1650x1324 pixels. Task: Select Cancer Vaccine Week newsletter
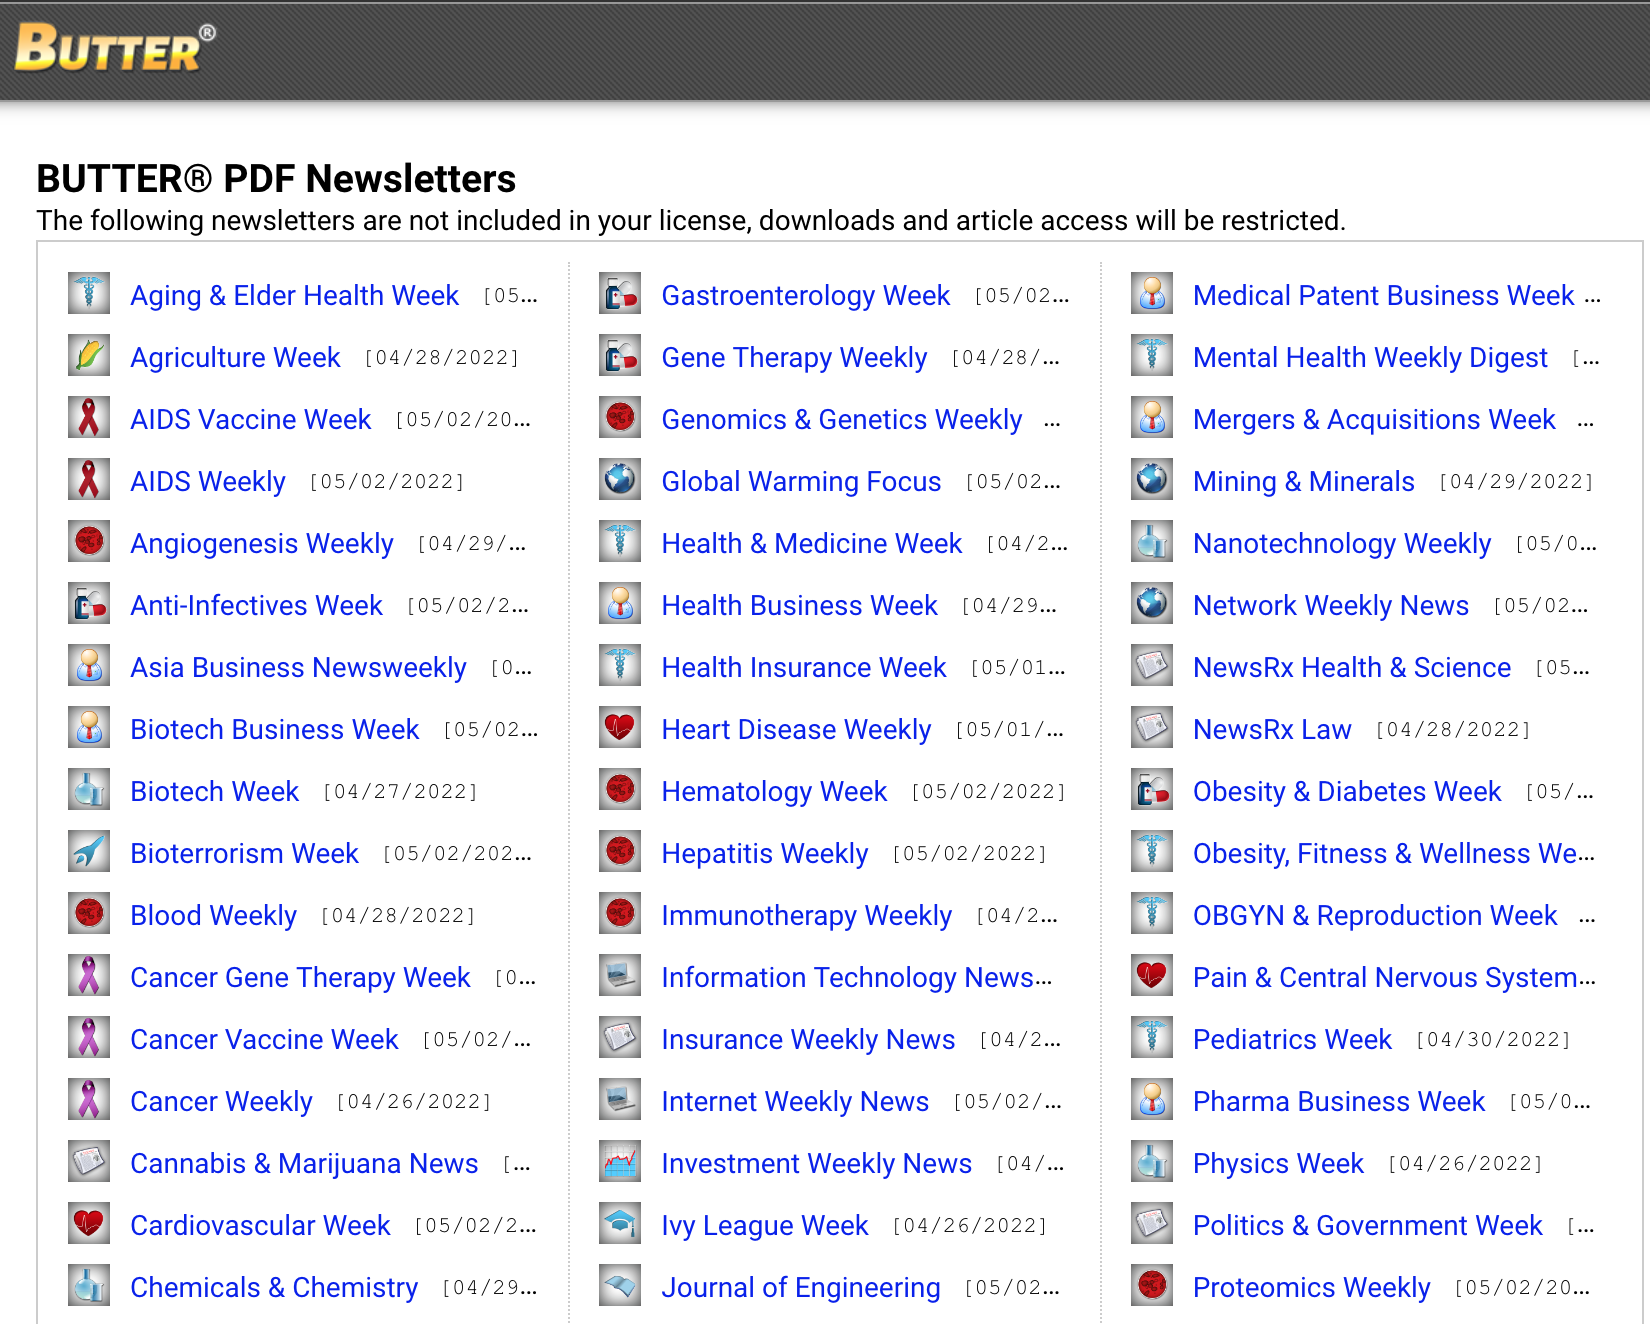[264, 1040]
